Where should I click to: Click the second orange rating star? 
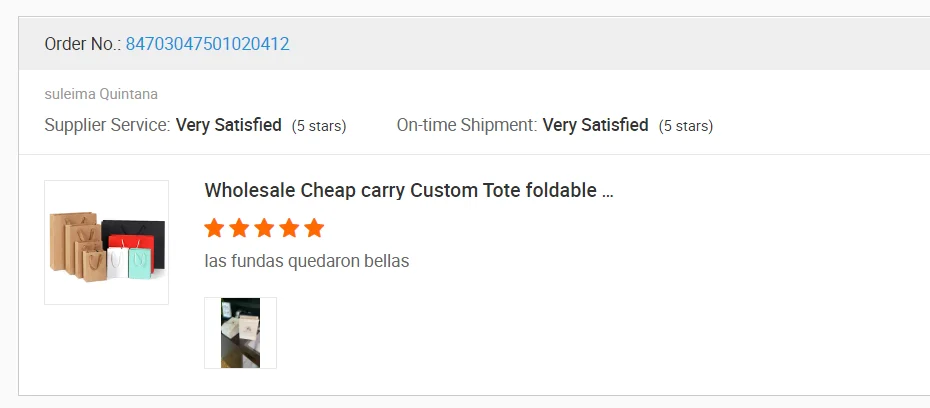tap(239, 228)
